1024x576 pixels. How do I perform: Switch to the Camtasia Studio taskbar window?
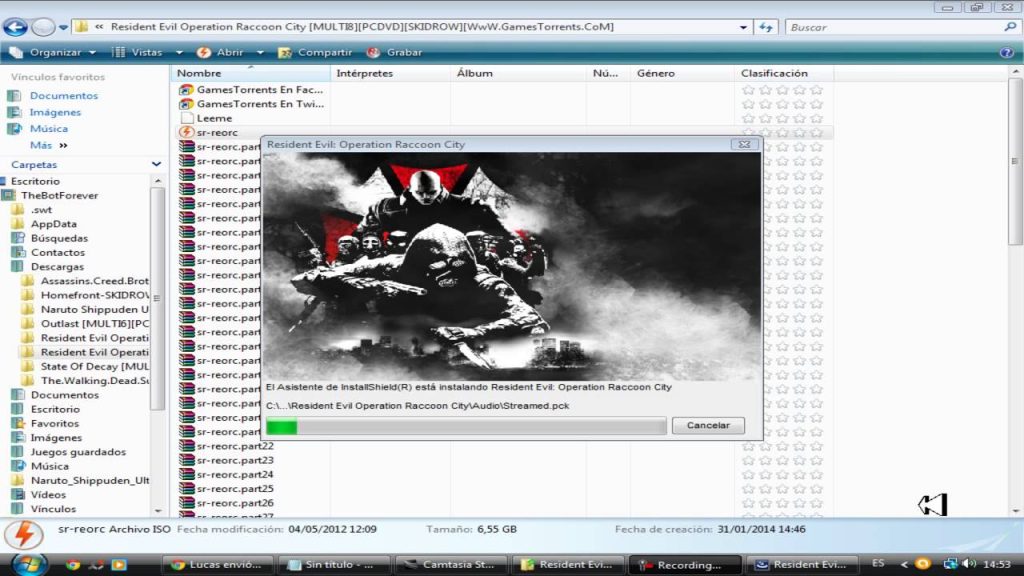[x=450, y=563]
